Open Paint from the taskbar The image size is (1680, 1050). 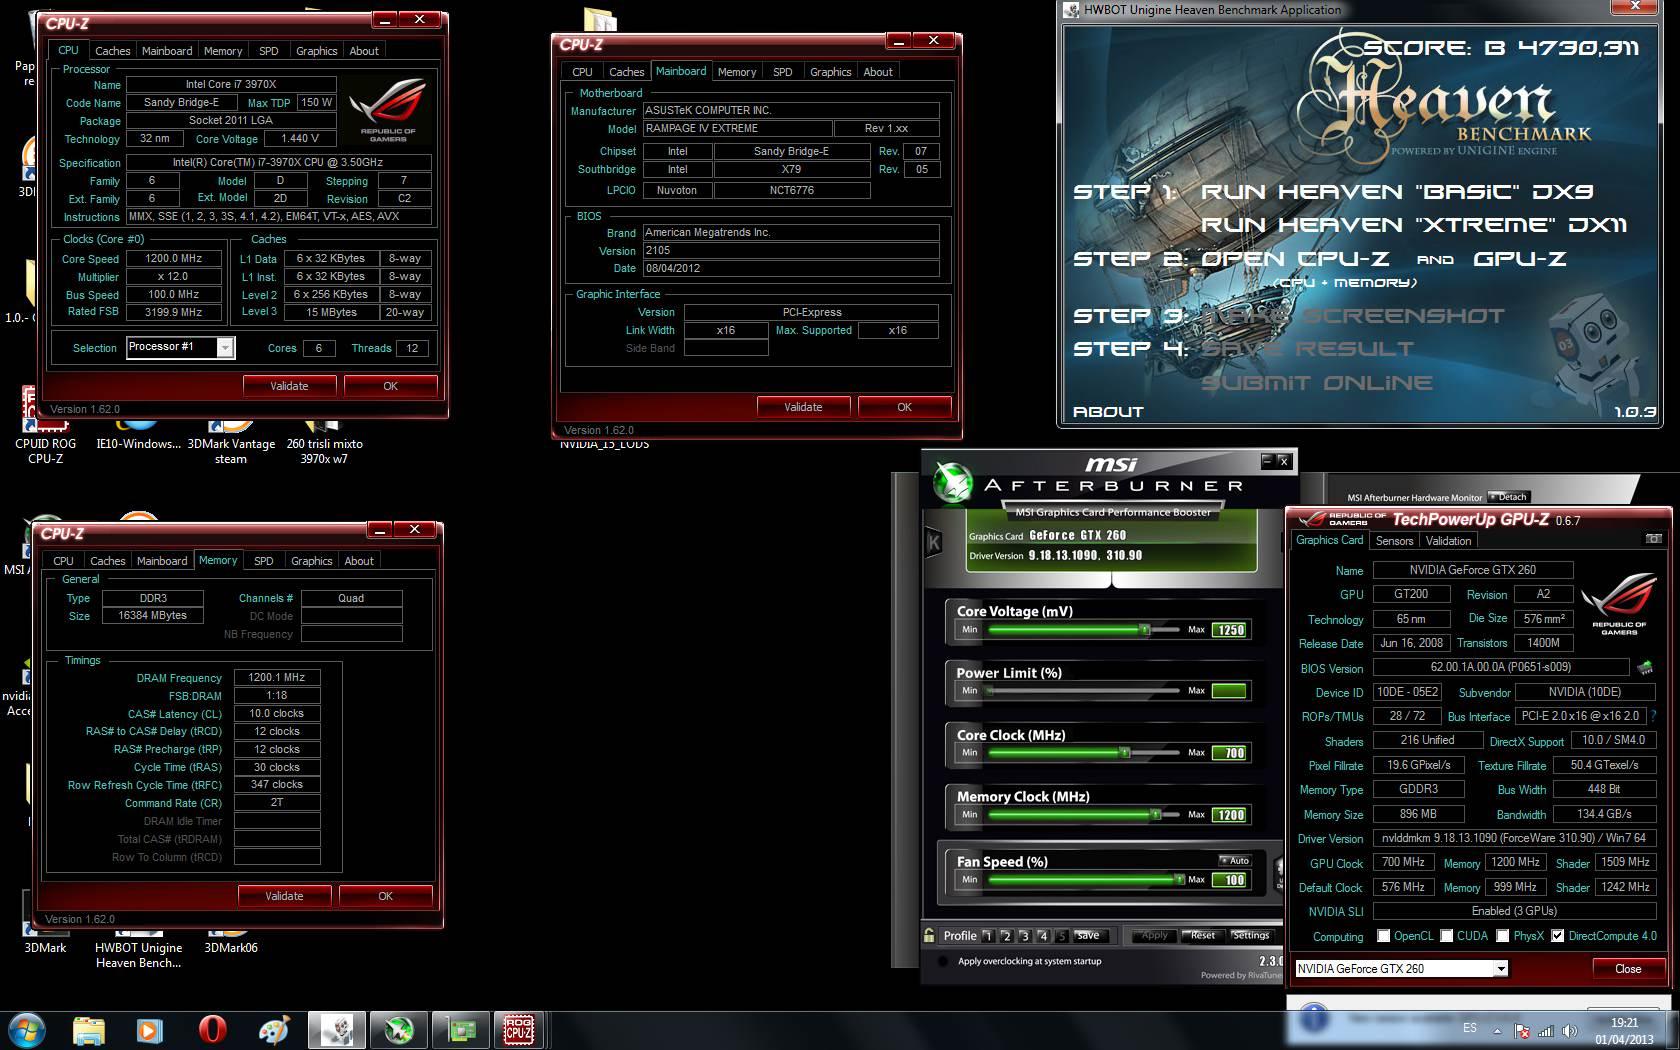[x=273, y=1030]
